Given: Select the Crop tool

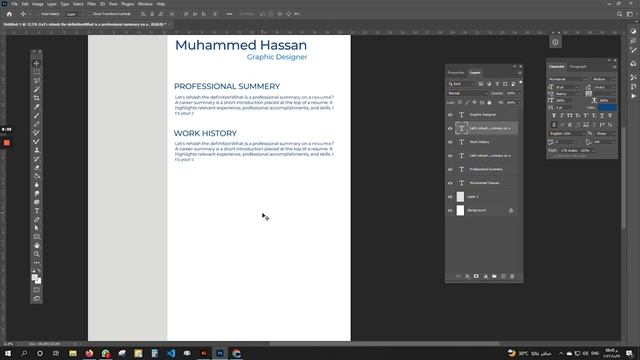Looking at the screenshot, I should [x=37, y=98].
